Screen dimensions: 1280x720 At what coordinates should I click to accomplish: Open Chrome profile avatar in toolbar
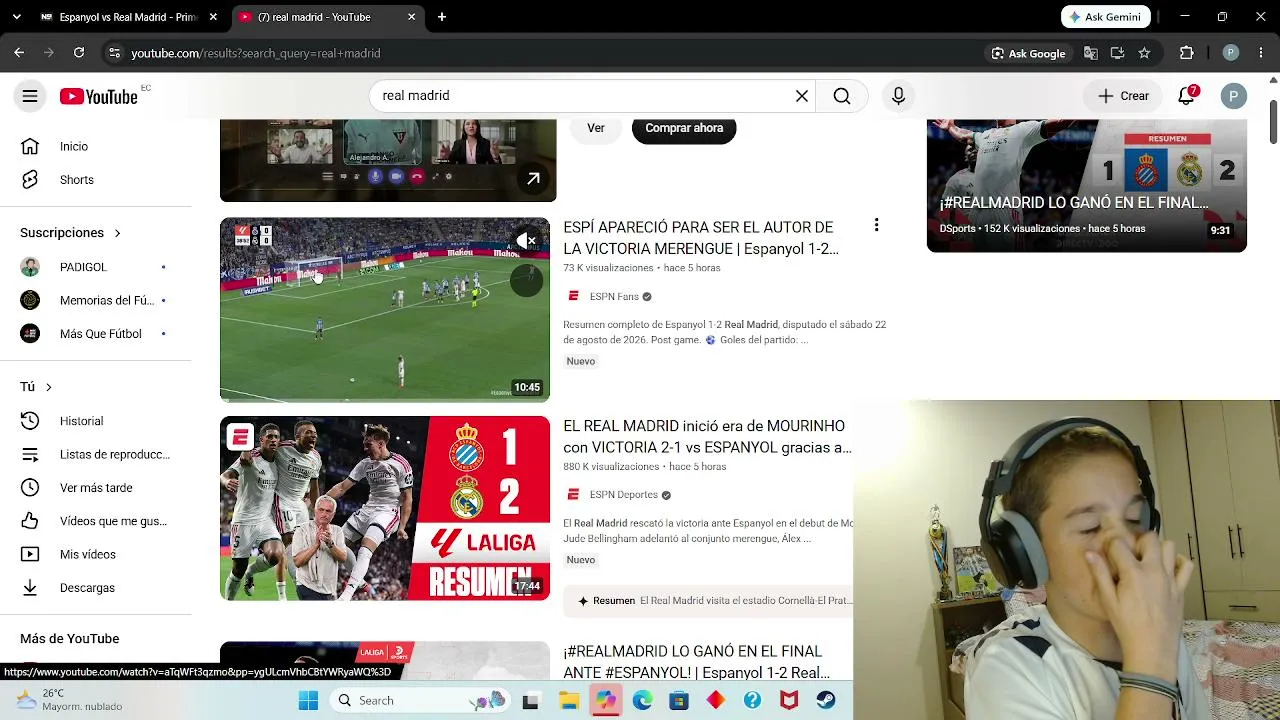point(1231,53)
